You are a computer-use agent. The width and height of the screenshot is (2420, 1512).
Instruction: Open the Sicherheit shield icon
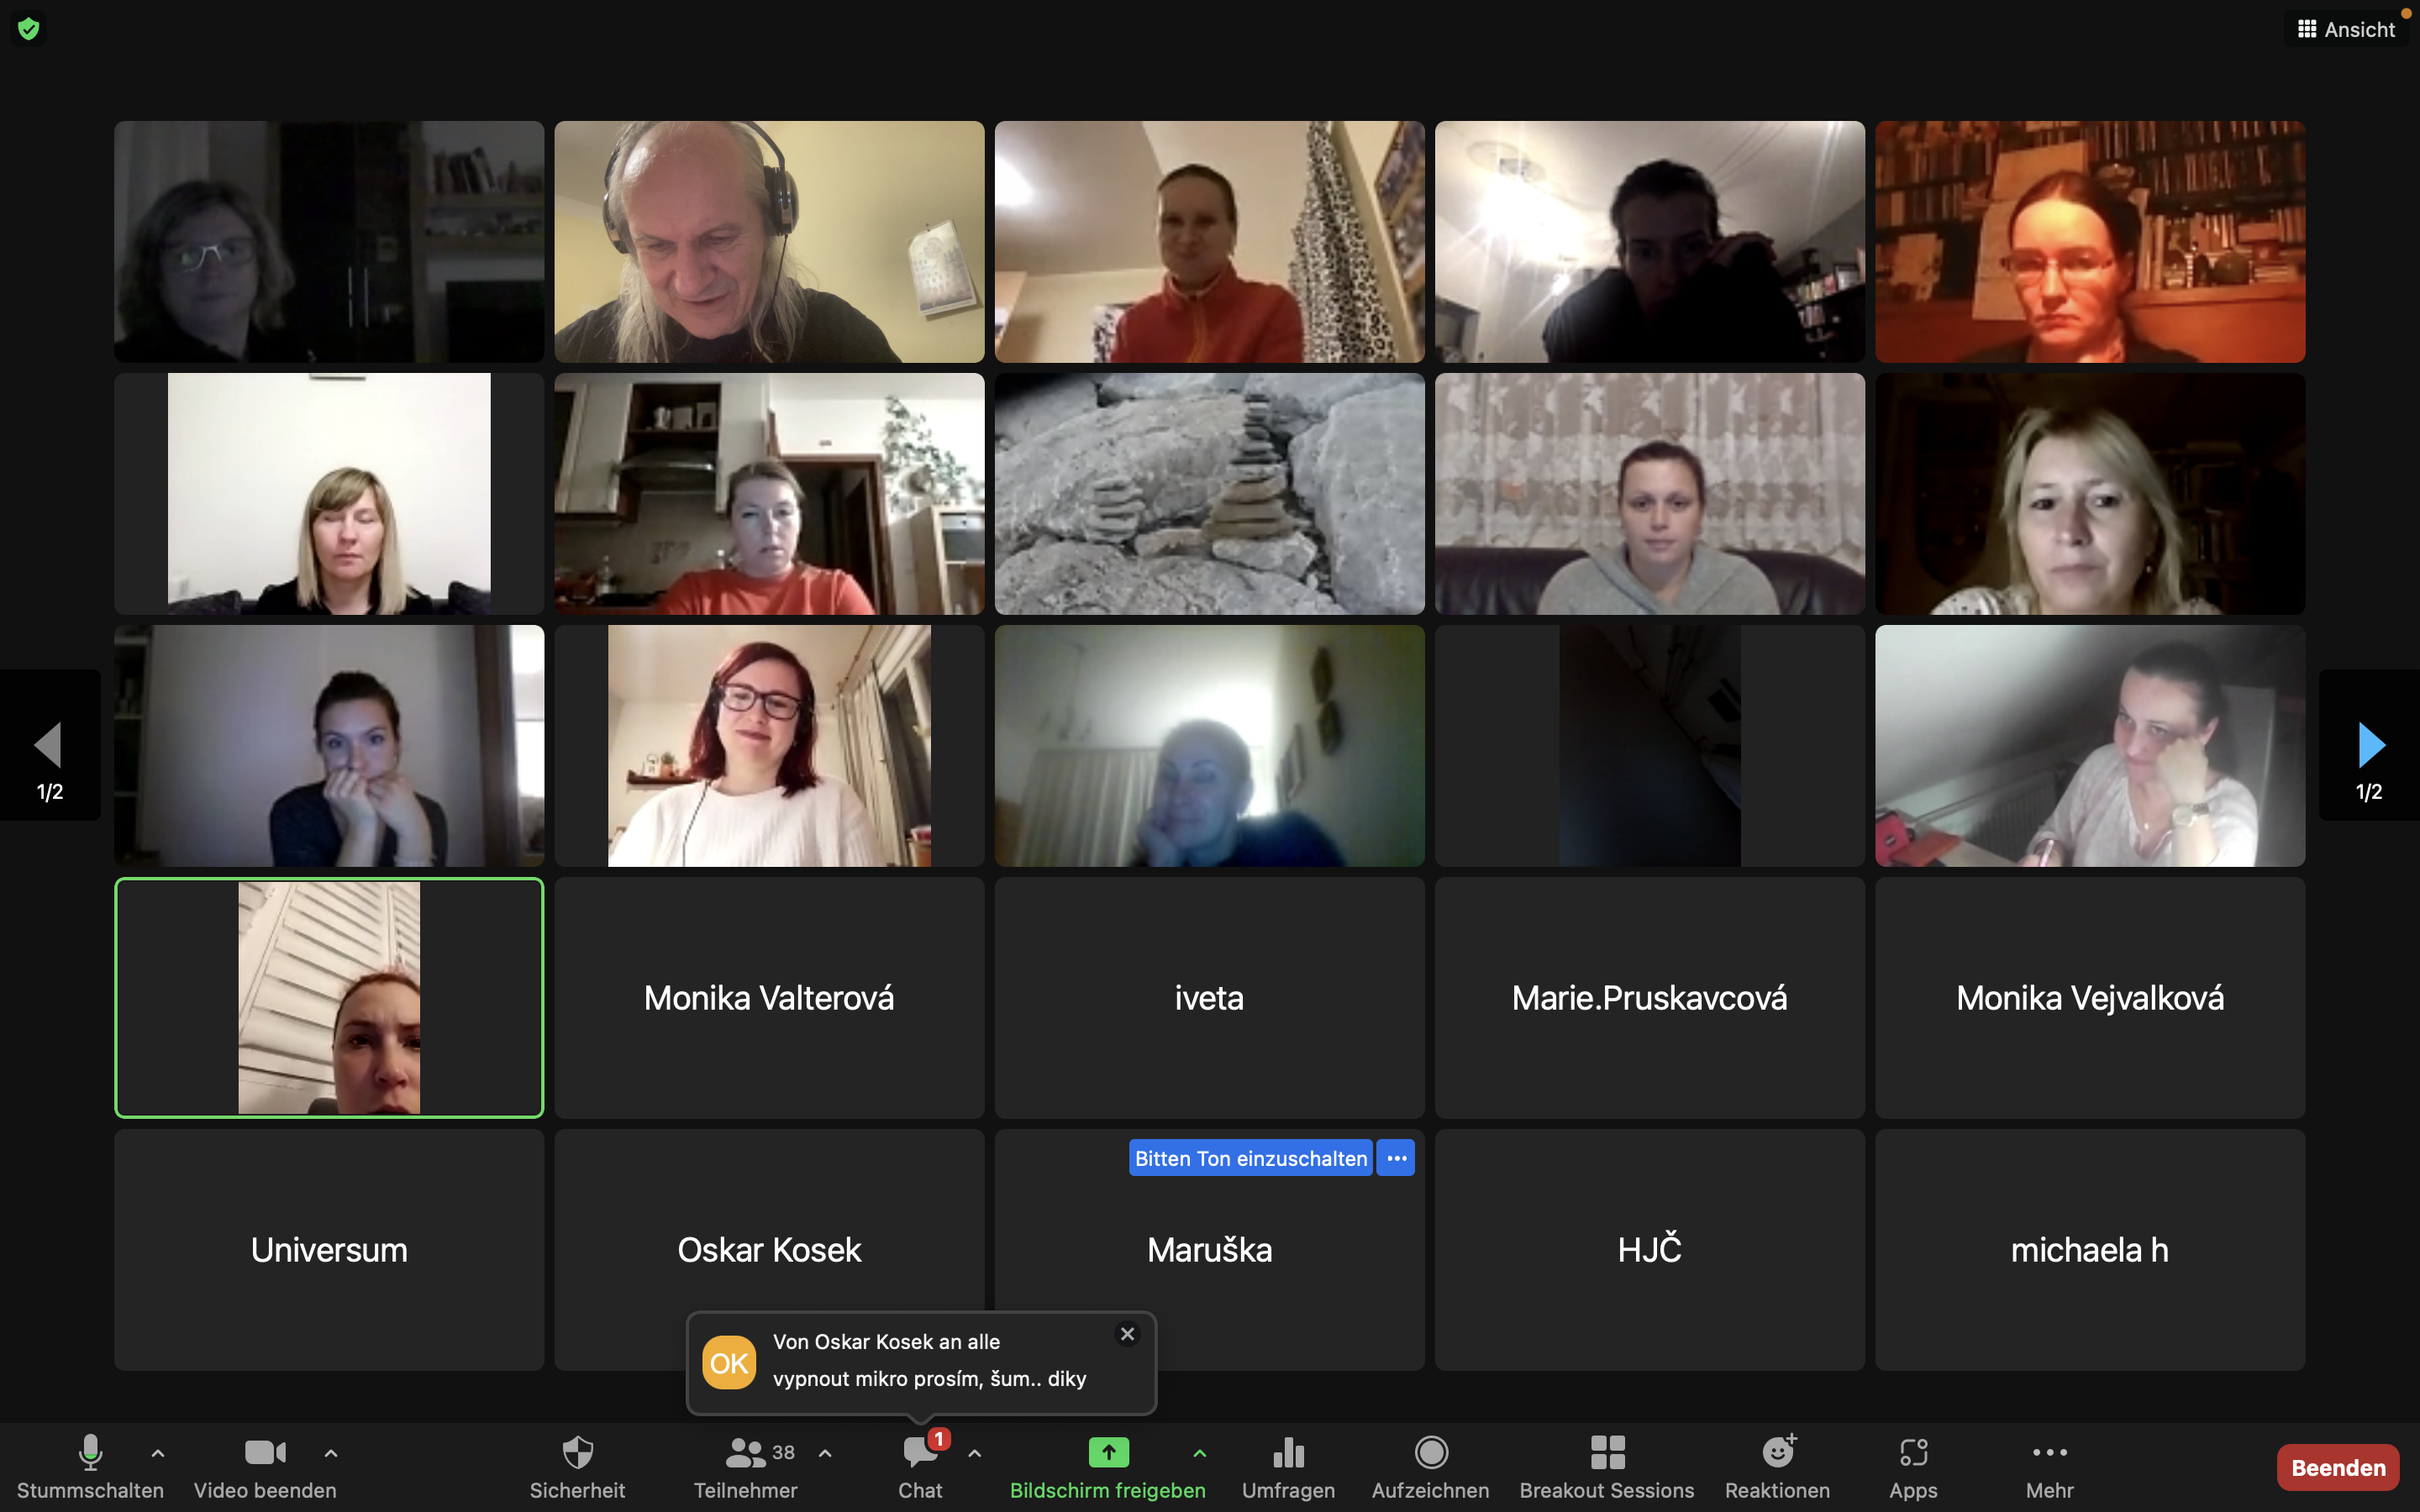coord(577,1453)
